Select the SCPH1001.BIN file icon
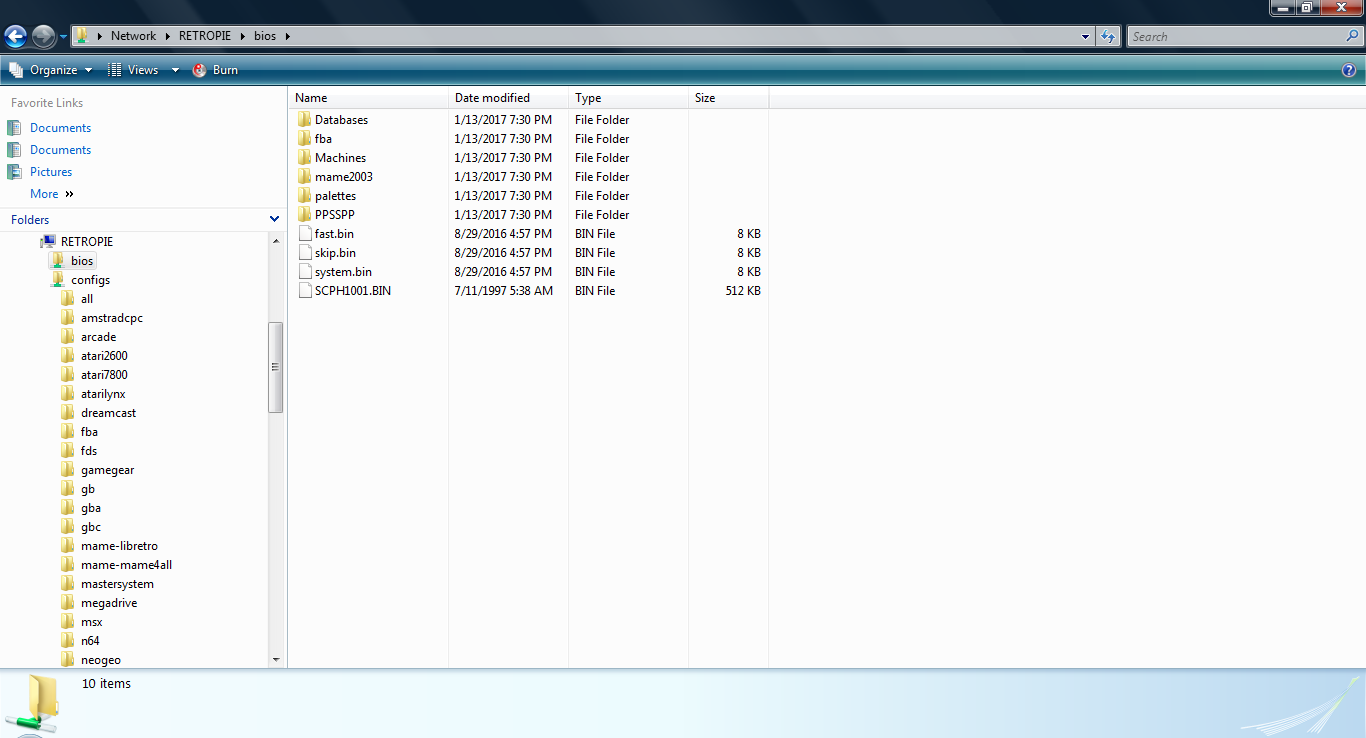1366x738 pixels. click(305, 291)
